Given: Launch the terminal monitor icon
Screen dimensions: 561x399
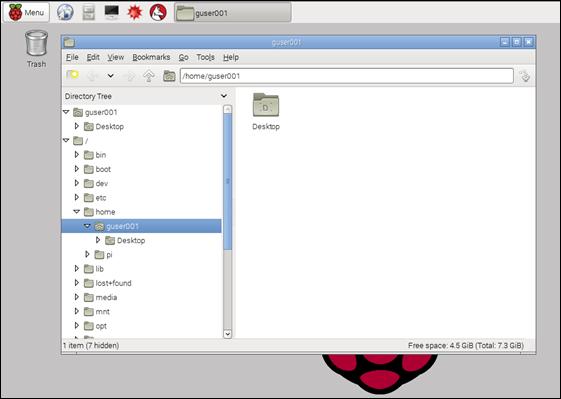Looking at the screenshot, I should coord(112,12).
